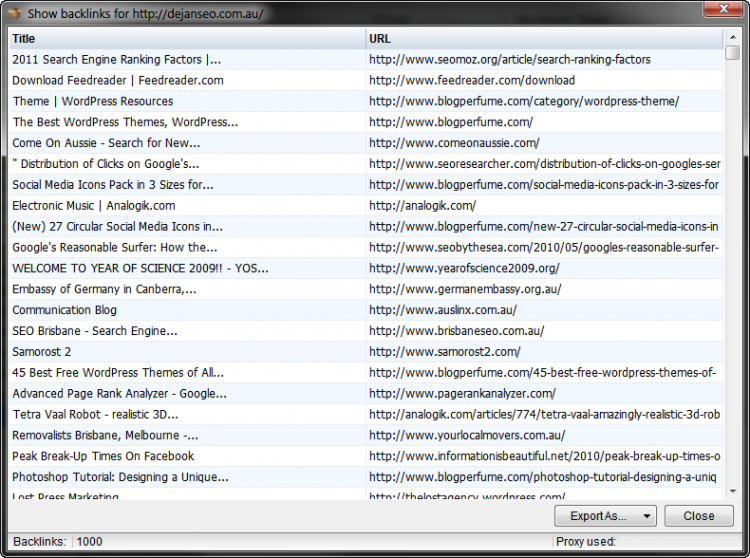Select the Communication Blog entry
Image resolution: width=750 pixels, height=558 pixels.
point(64,310)
